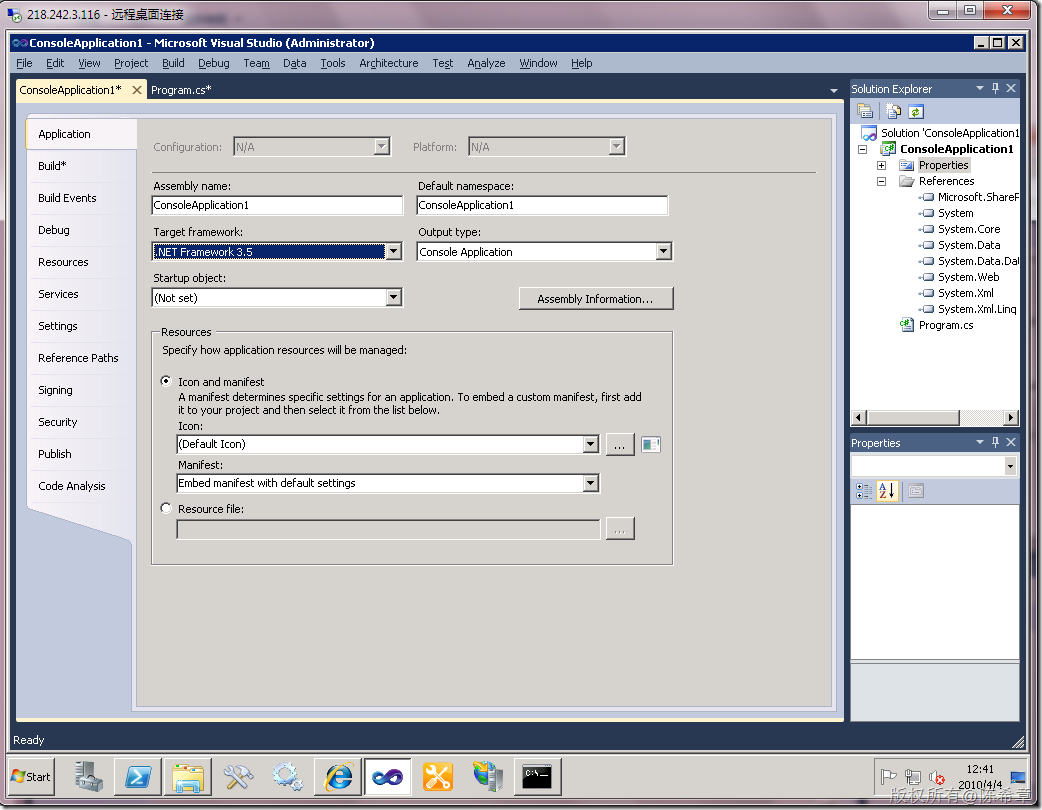The image size is (1042, 810).
Task: Select System.Core reference
Action: pos(968,229)
